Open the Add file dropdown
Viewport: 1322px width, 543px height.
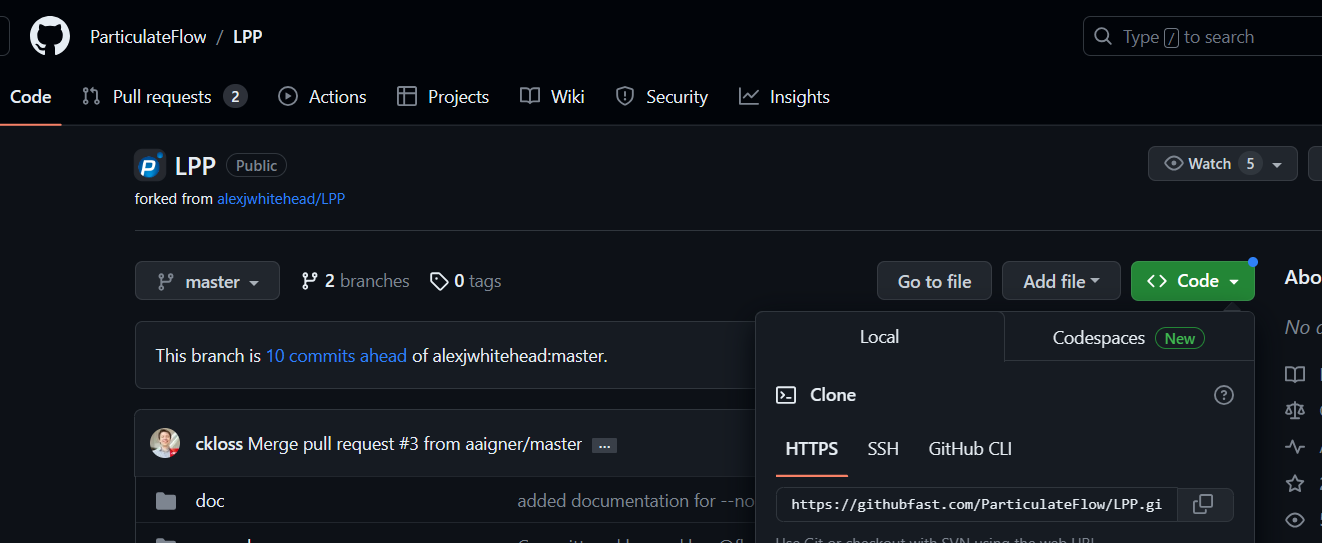click(x=1061, y=281)
